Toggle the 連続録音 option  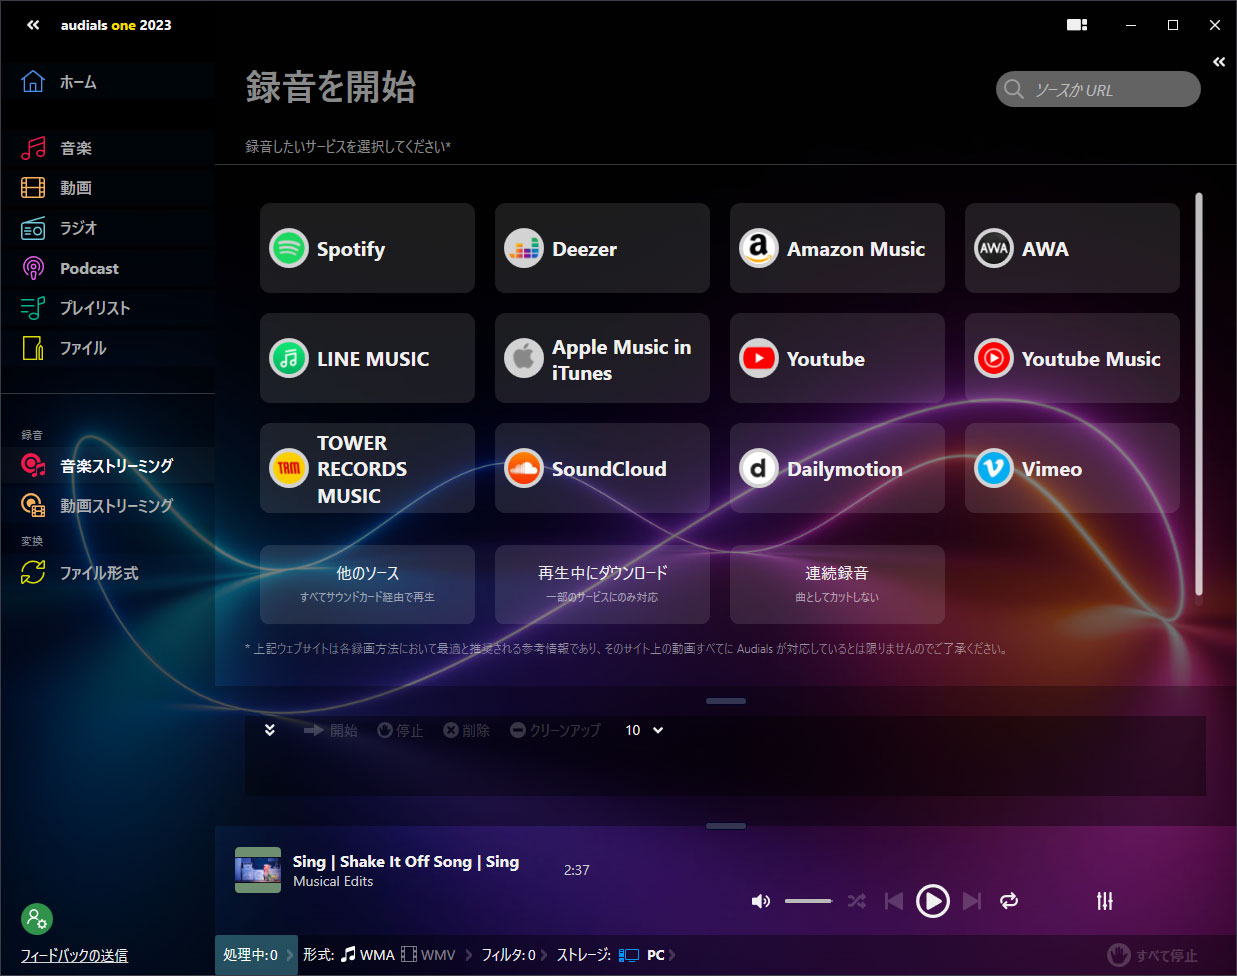pyautogui.click(x=836, y=584)
